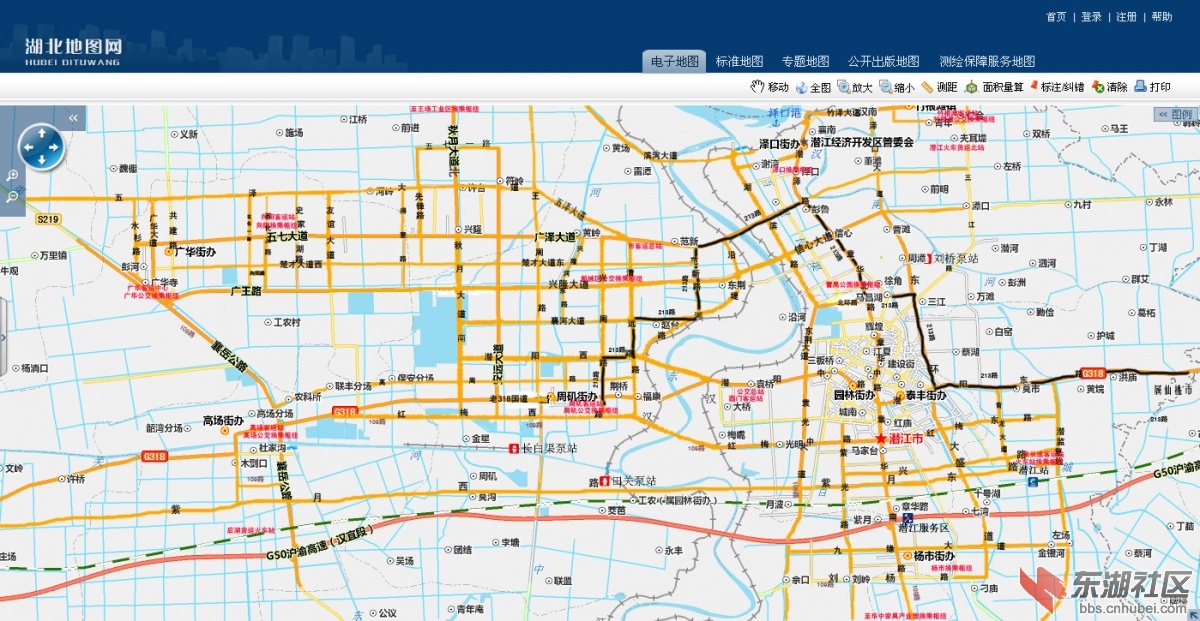Click the 长白渠泵站 pump station icon

pos(514,449)
